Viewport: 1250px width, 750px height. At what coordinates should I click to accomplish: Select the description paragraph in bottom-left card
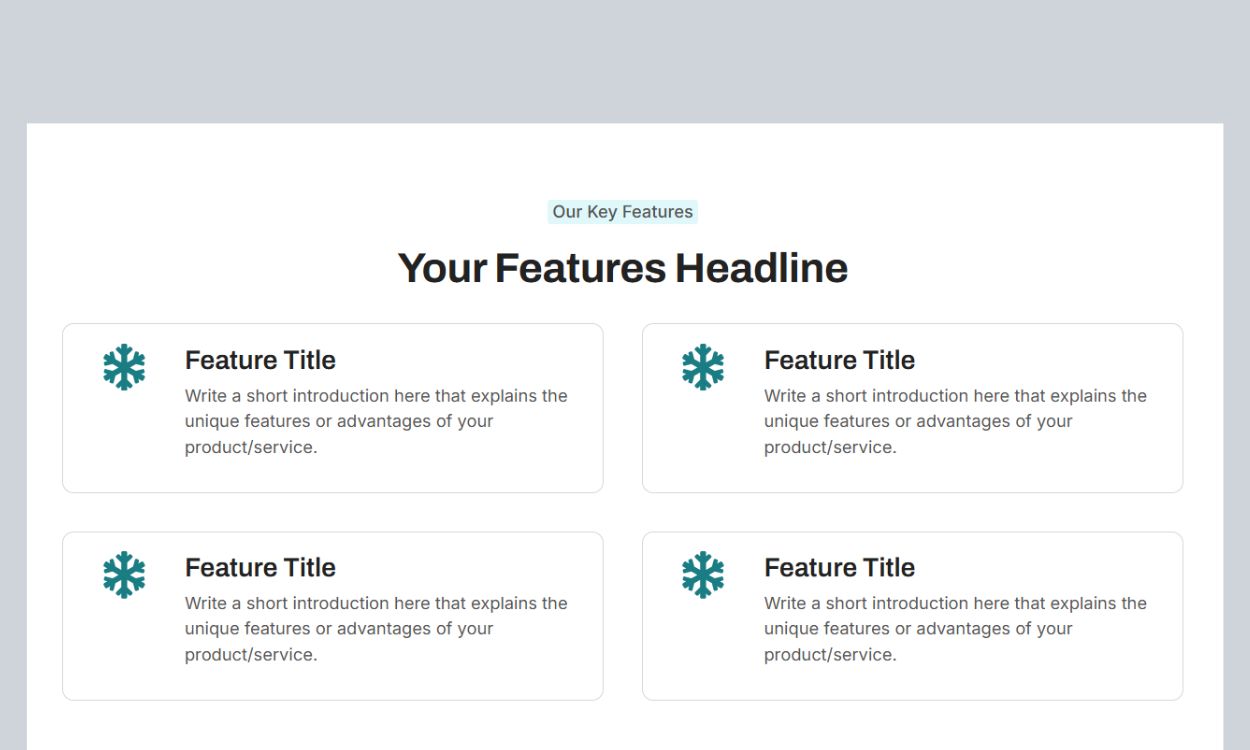click(375, 629)
